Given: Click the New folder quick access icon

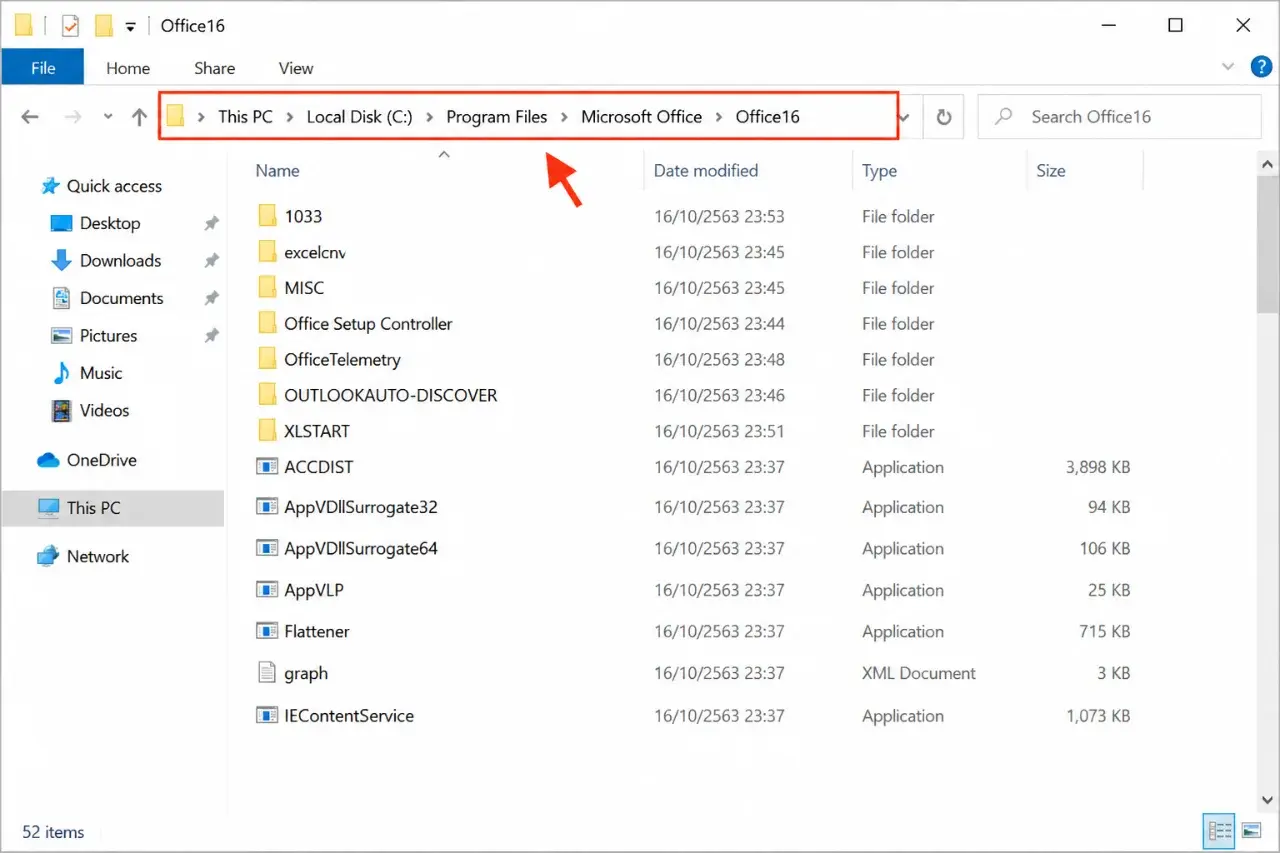Looking at the screenshot, I should coord(103,26).
